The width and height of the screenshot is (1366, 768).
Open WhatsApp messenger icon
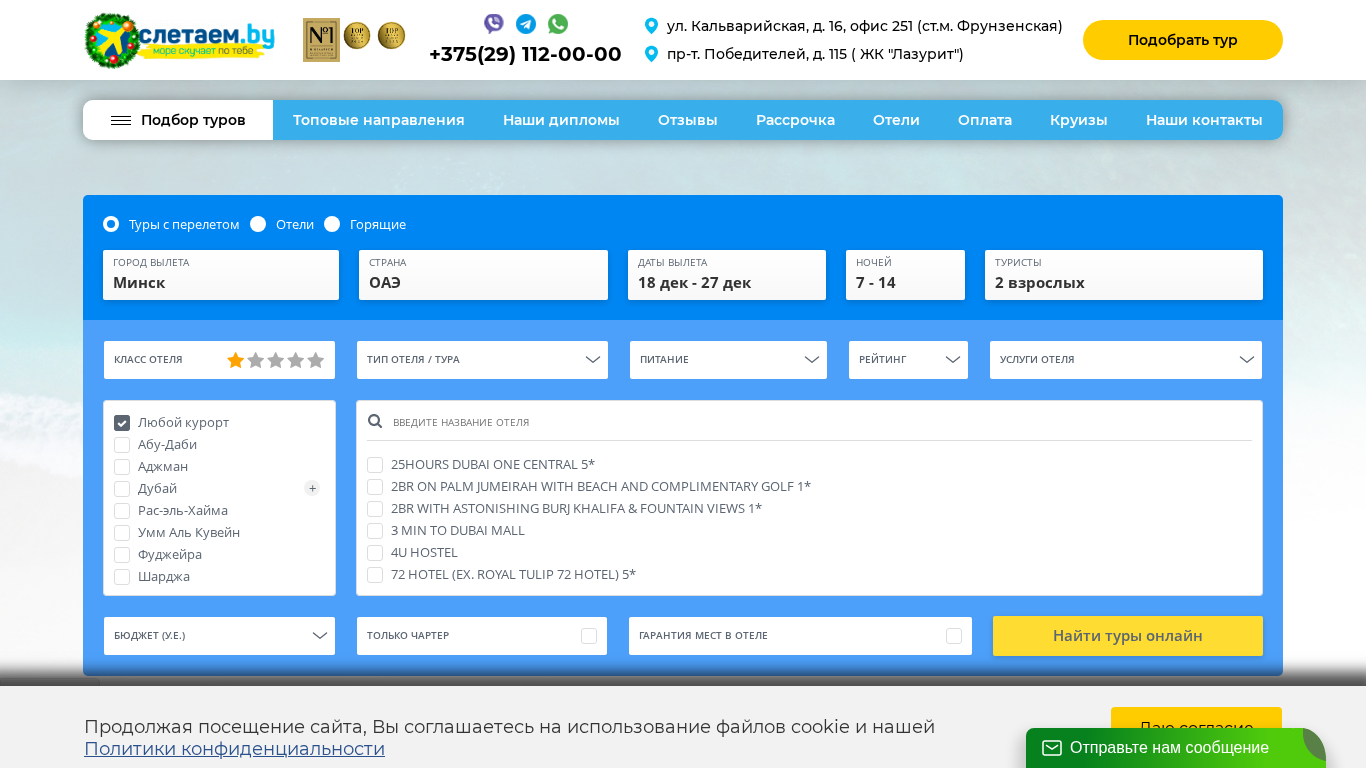pos(558,24)
